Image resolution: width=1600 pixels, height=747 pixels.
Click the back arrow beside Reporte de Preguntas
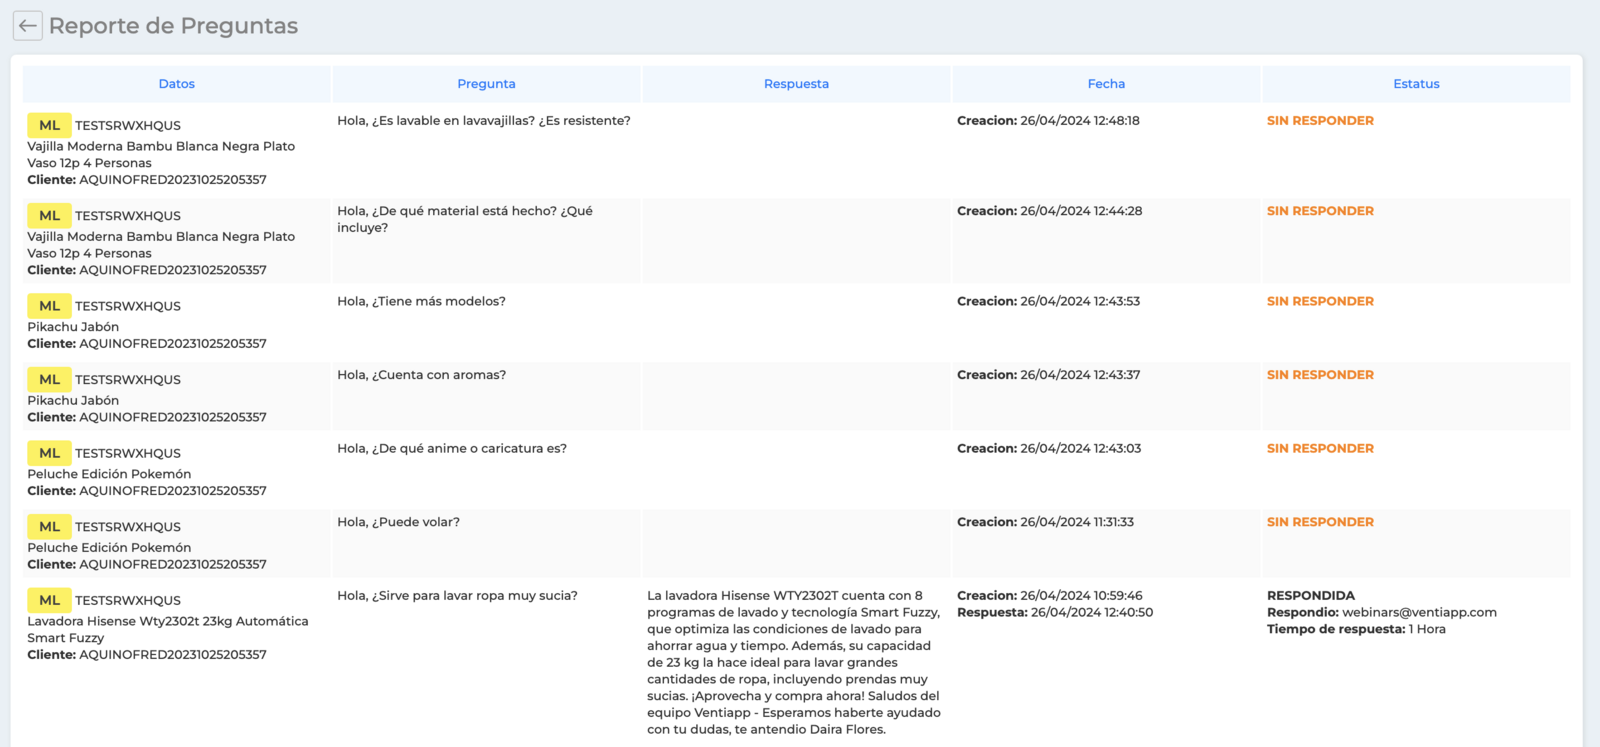pyautogui.click(x=28, y=26)
